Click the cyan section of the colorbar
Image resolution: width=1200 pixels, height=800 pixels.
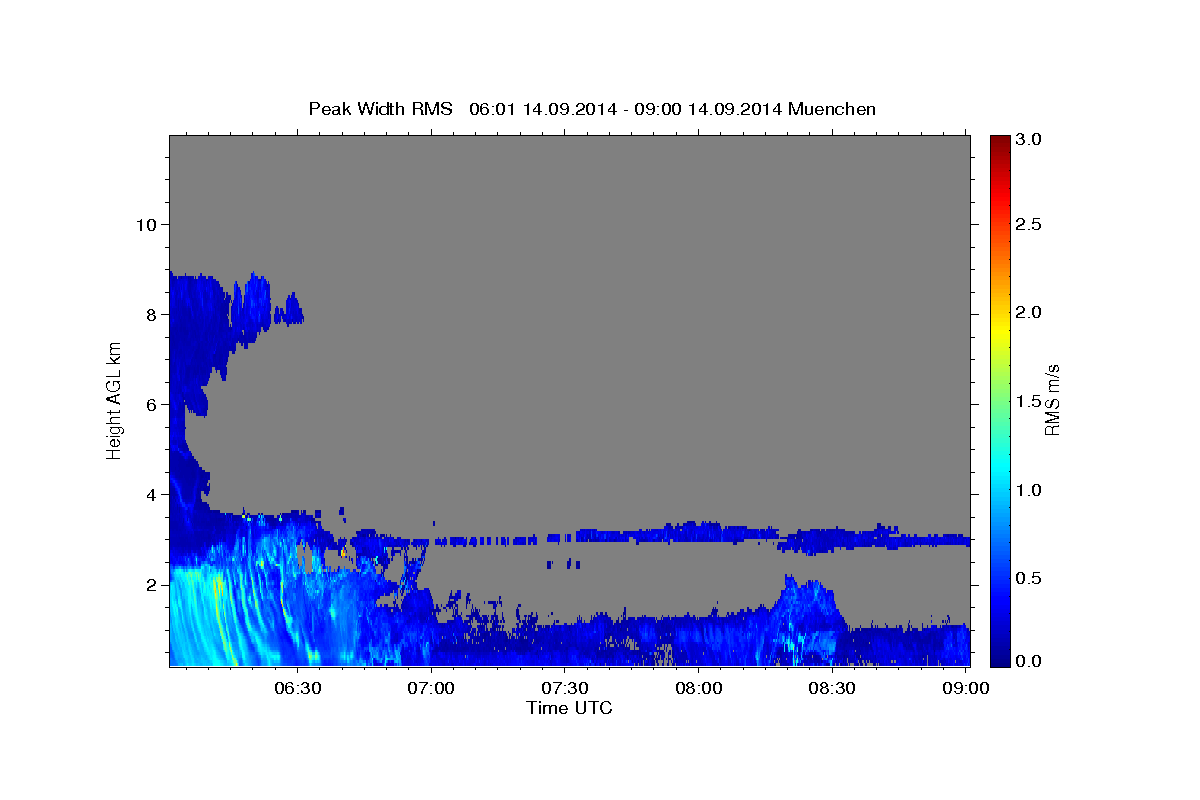1000,470
